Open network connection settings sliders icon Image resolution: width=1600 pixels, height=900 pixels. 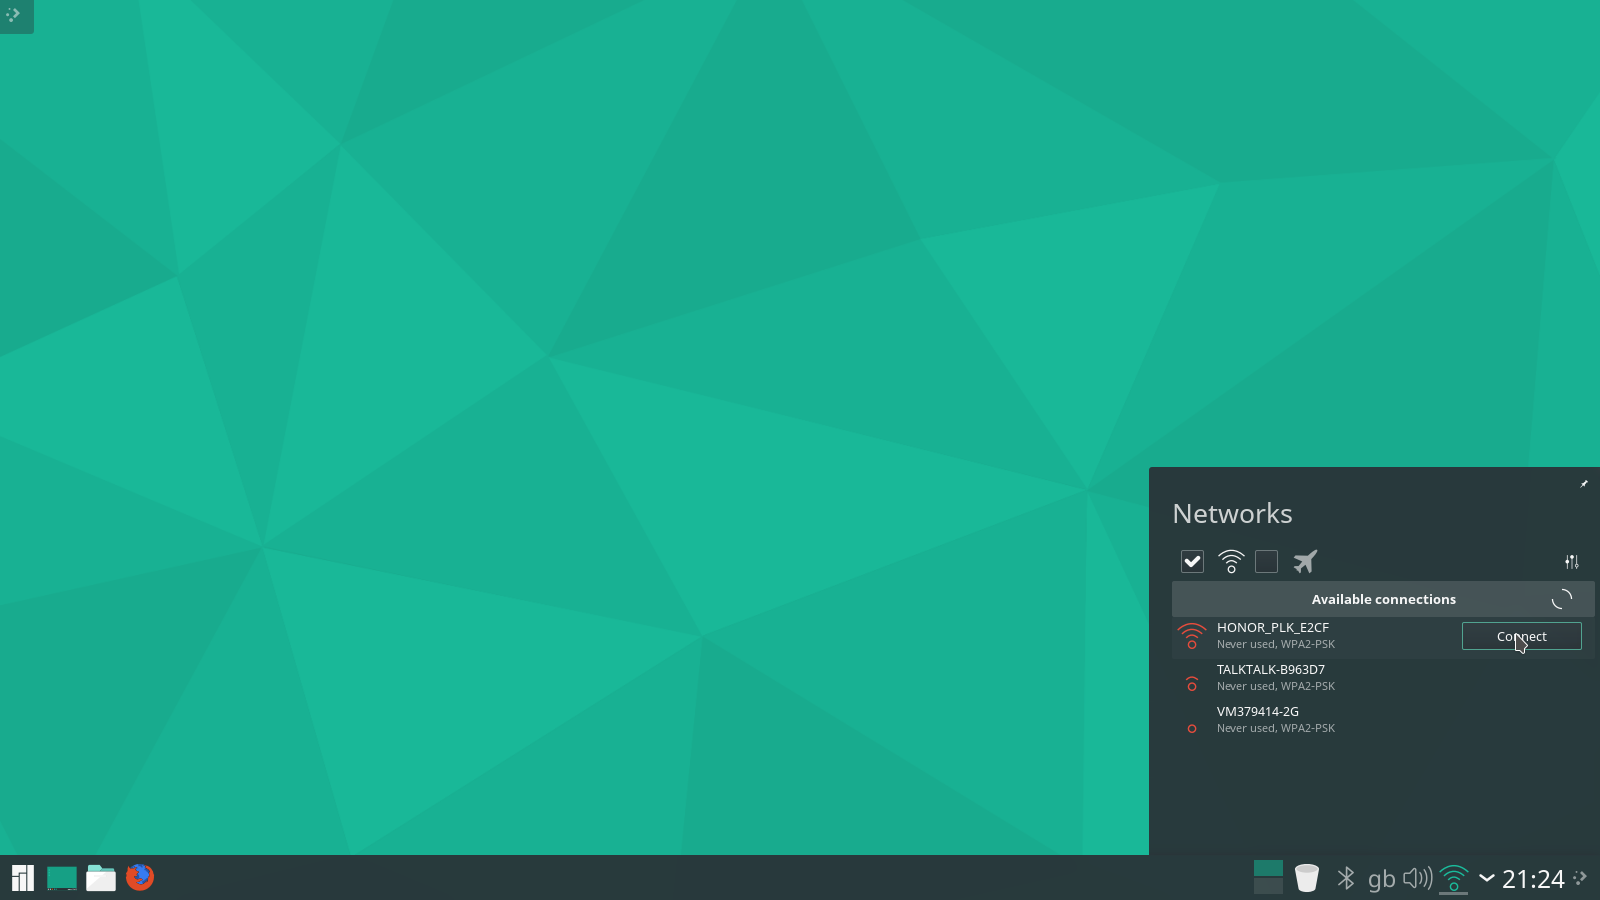coord(1571,562)
